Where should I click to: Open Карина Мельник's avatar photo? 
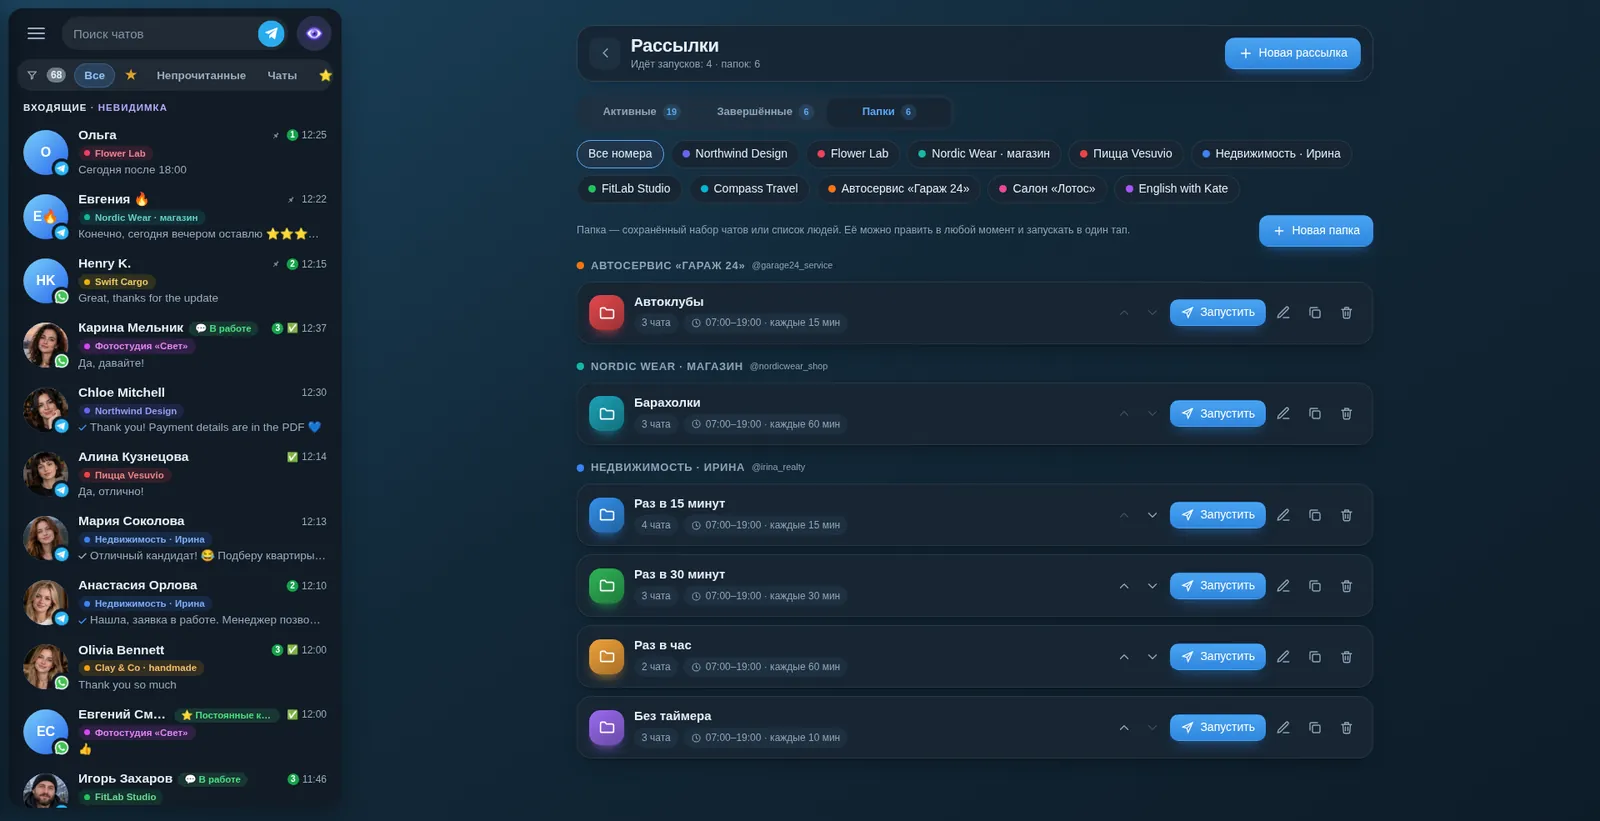(x=45, y=345)
